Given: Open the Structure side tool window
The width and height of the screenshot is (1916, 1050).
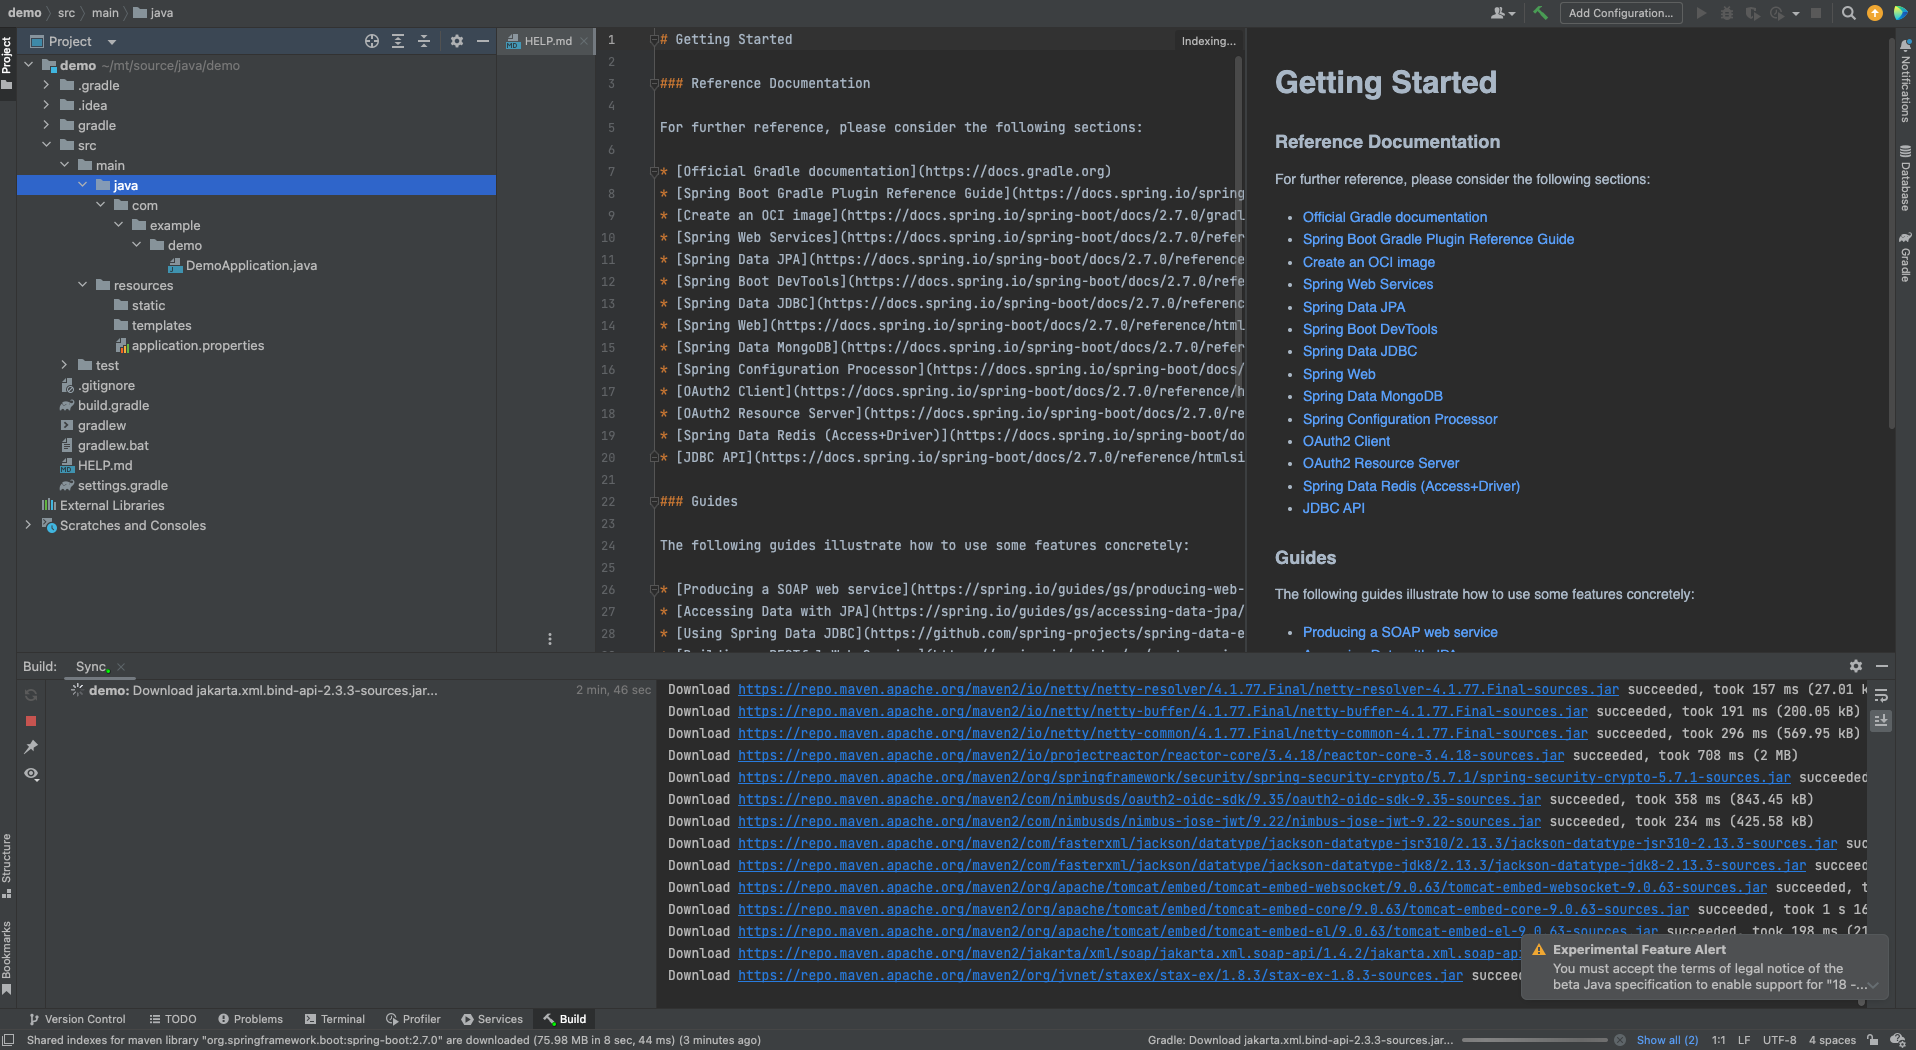Looking at the screenshot, I should tap(7, 865).
